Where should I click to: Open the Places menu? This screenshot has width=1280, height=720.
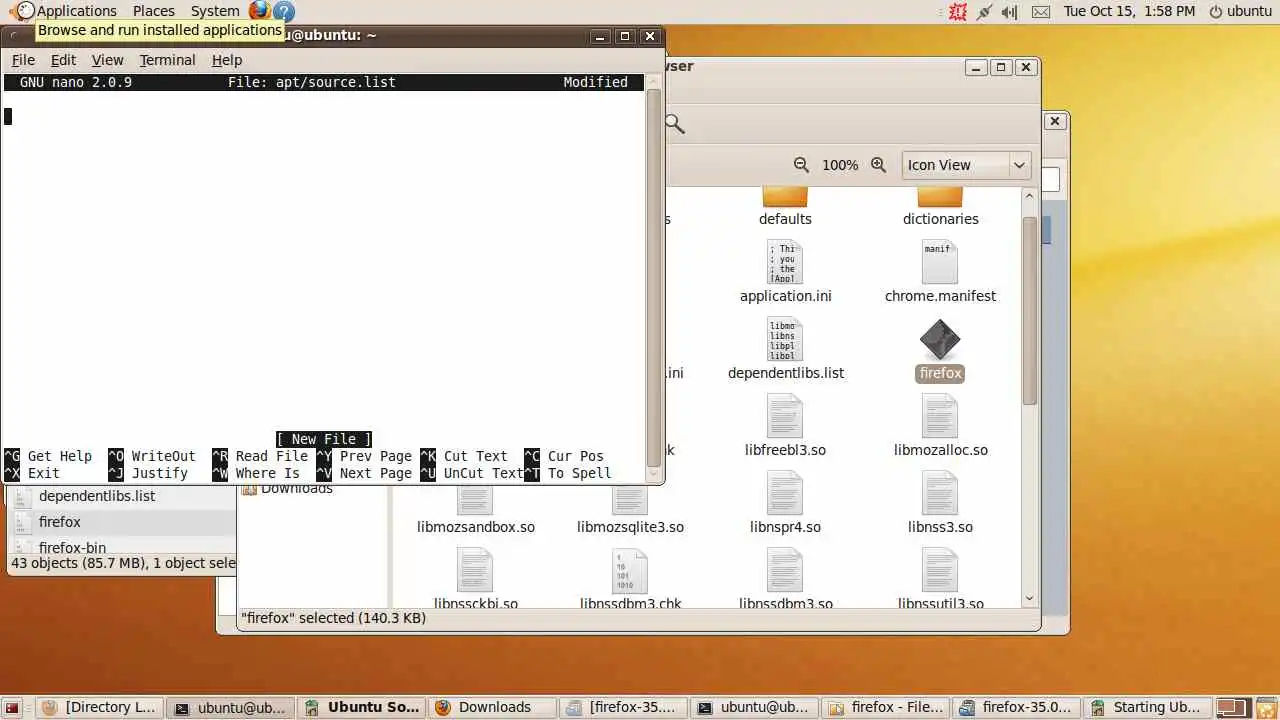pyautogui.click(x=154, y=11)
